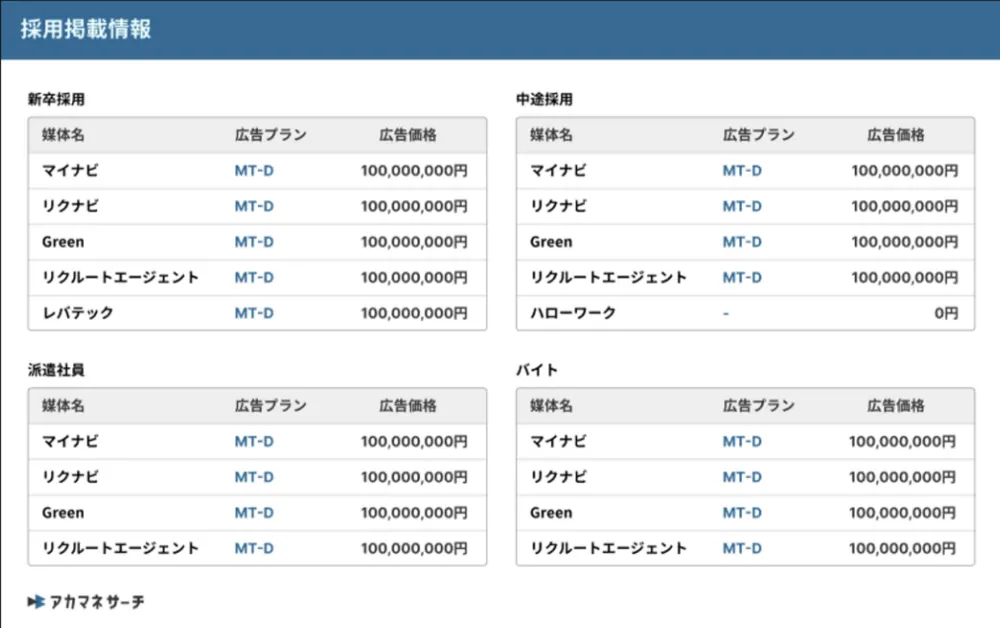Select リクルートエージェント name in 中途採用 table

(x=608, y=278)
